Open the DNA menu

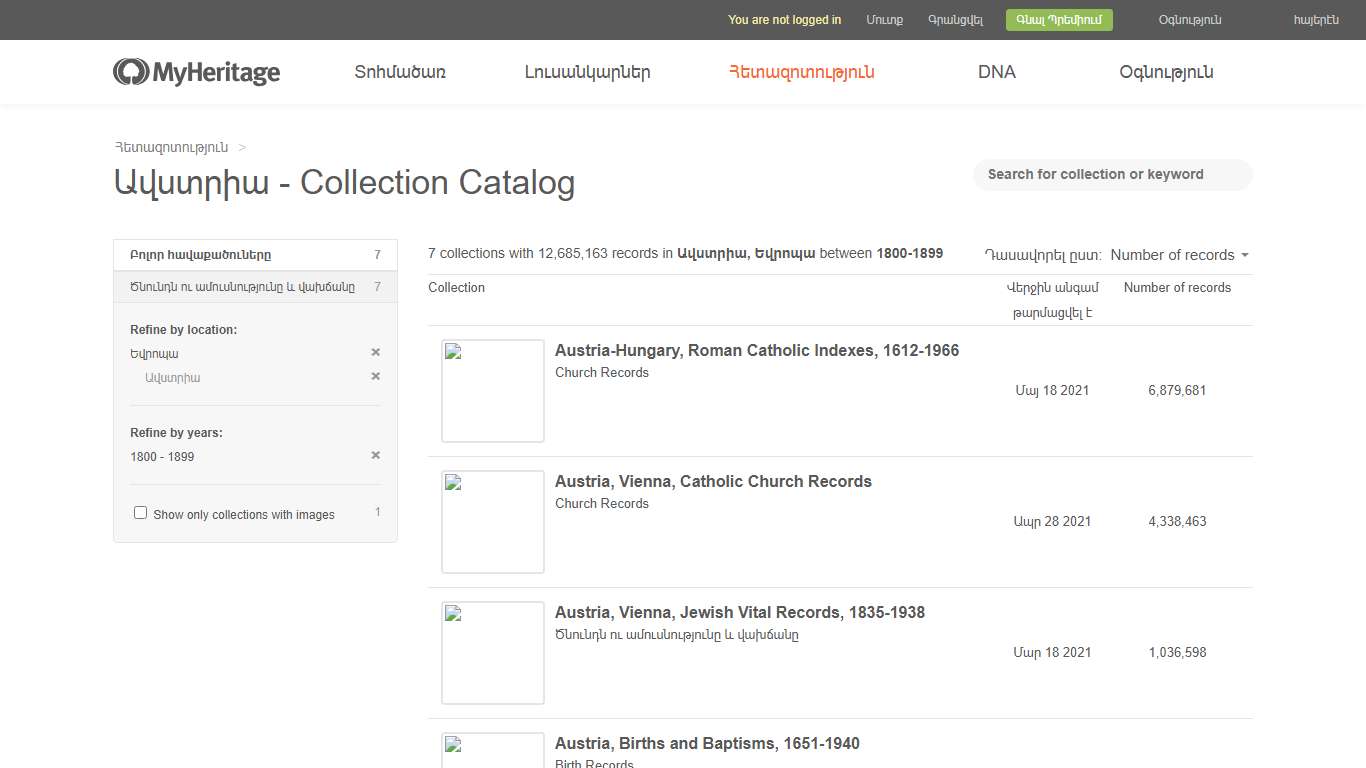tap(996, 71)
